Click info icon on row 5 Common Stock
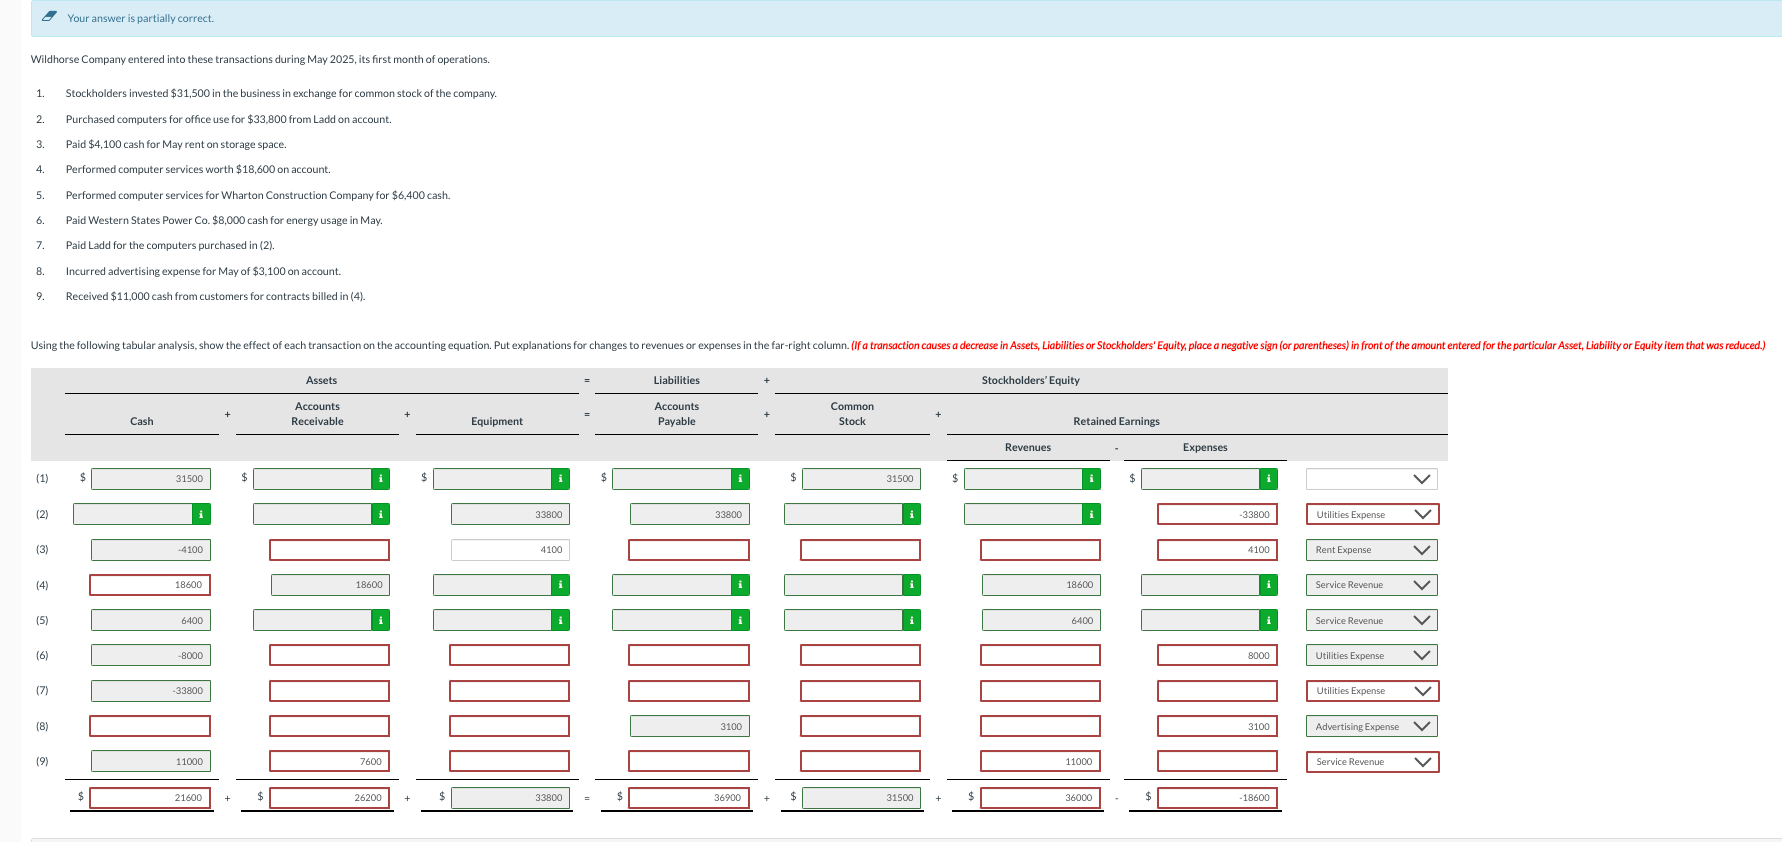 pos(912,620)
